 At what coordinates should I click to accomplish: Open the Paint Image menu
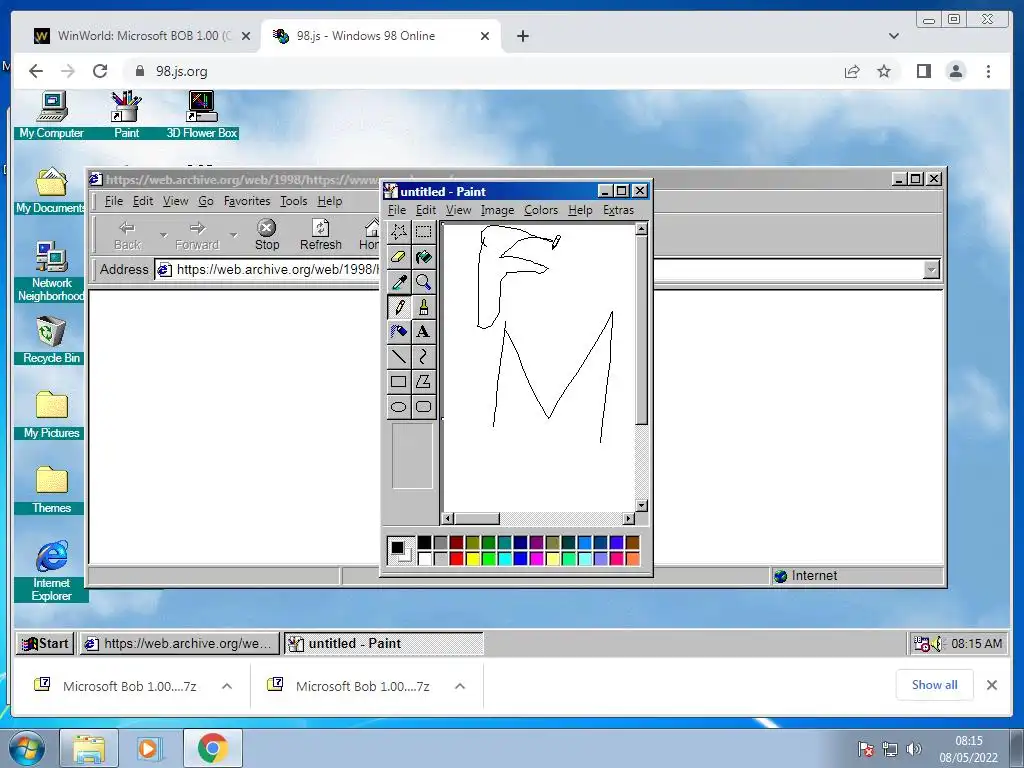pos(497,210)
